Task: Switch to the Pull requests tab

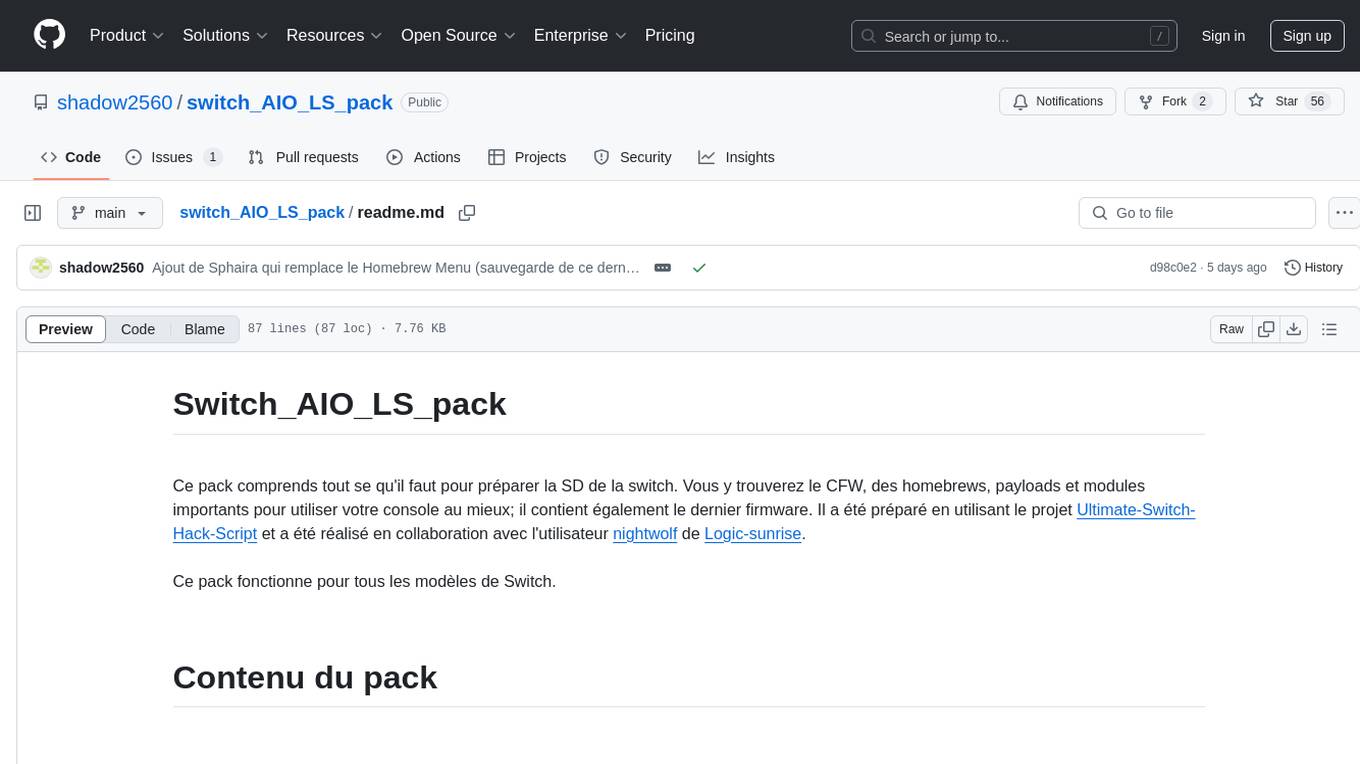Action: (303, 157)
